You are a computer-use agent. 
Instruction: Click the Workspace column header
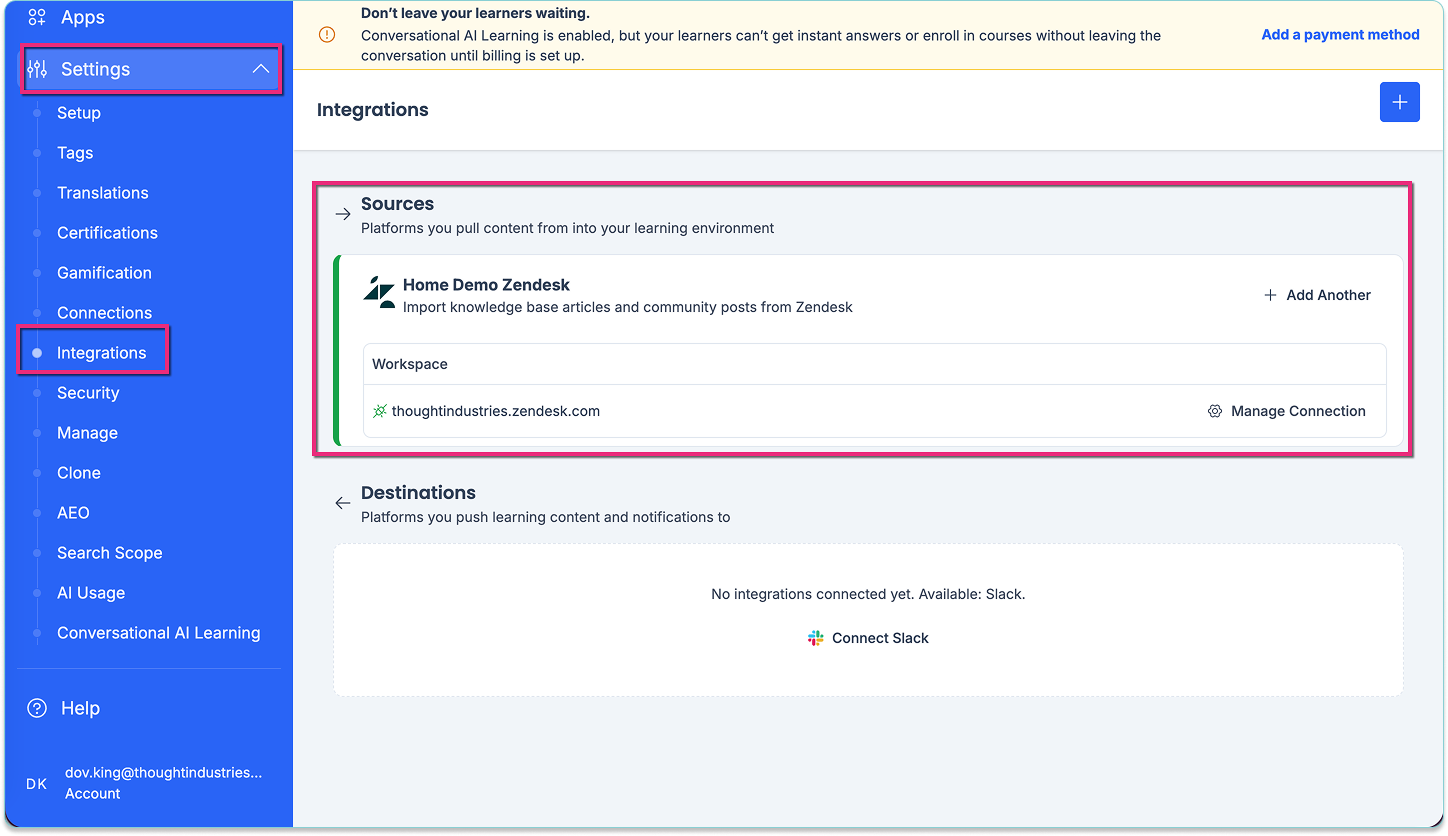[410, 364]
